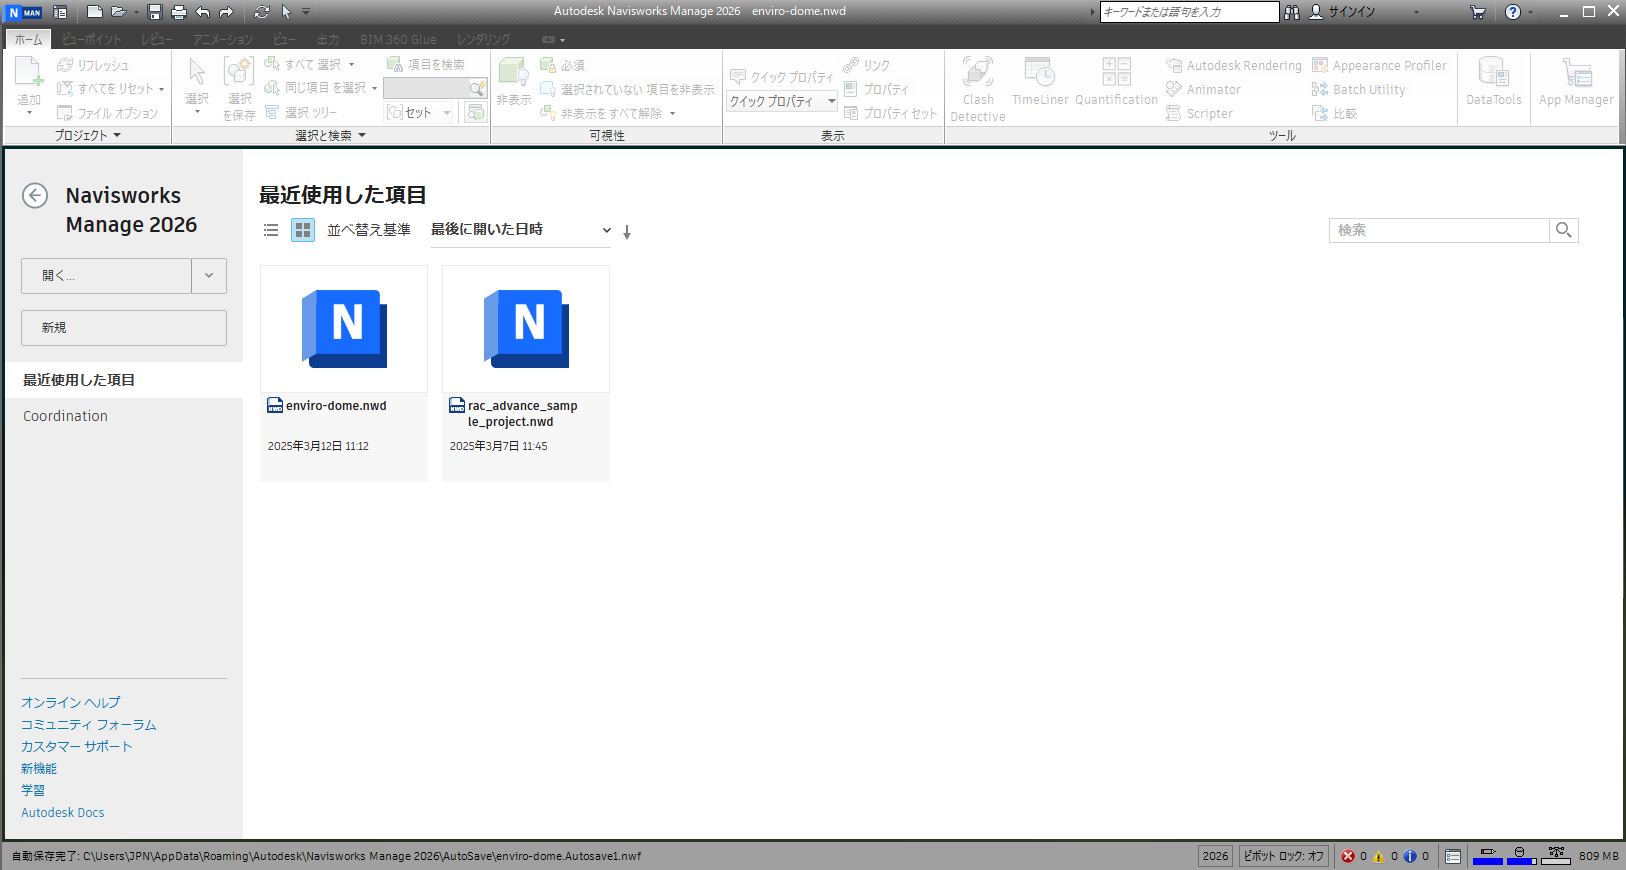Expand the Add (追加) dropdown arrow
The height and width of the screenshot is (870, 1626).
tap(29, 113)
